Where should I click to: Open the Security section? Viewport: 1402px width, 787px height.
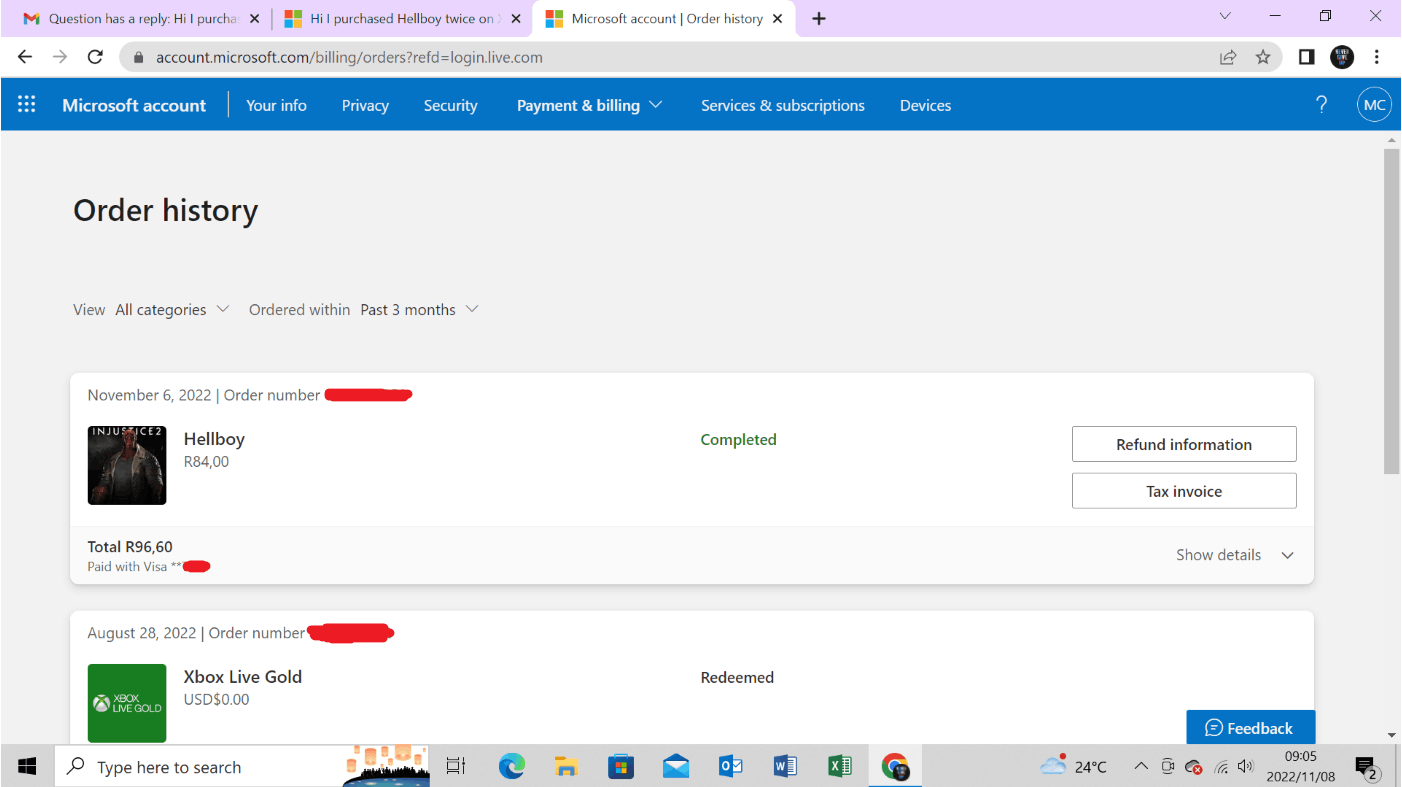pyautogui.click(x=450, y=105)
